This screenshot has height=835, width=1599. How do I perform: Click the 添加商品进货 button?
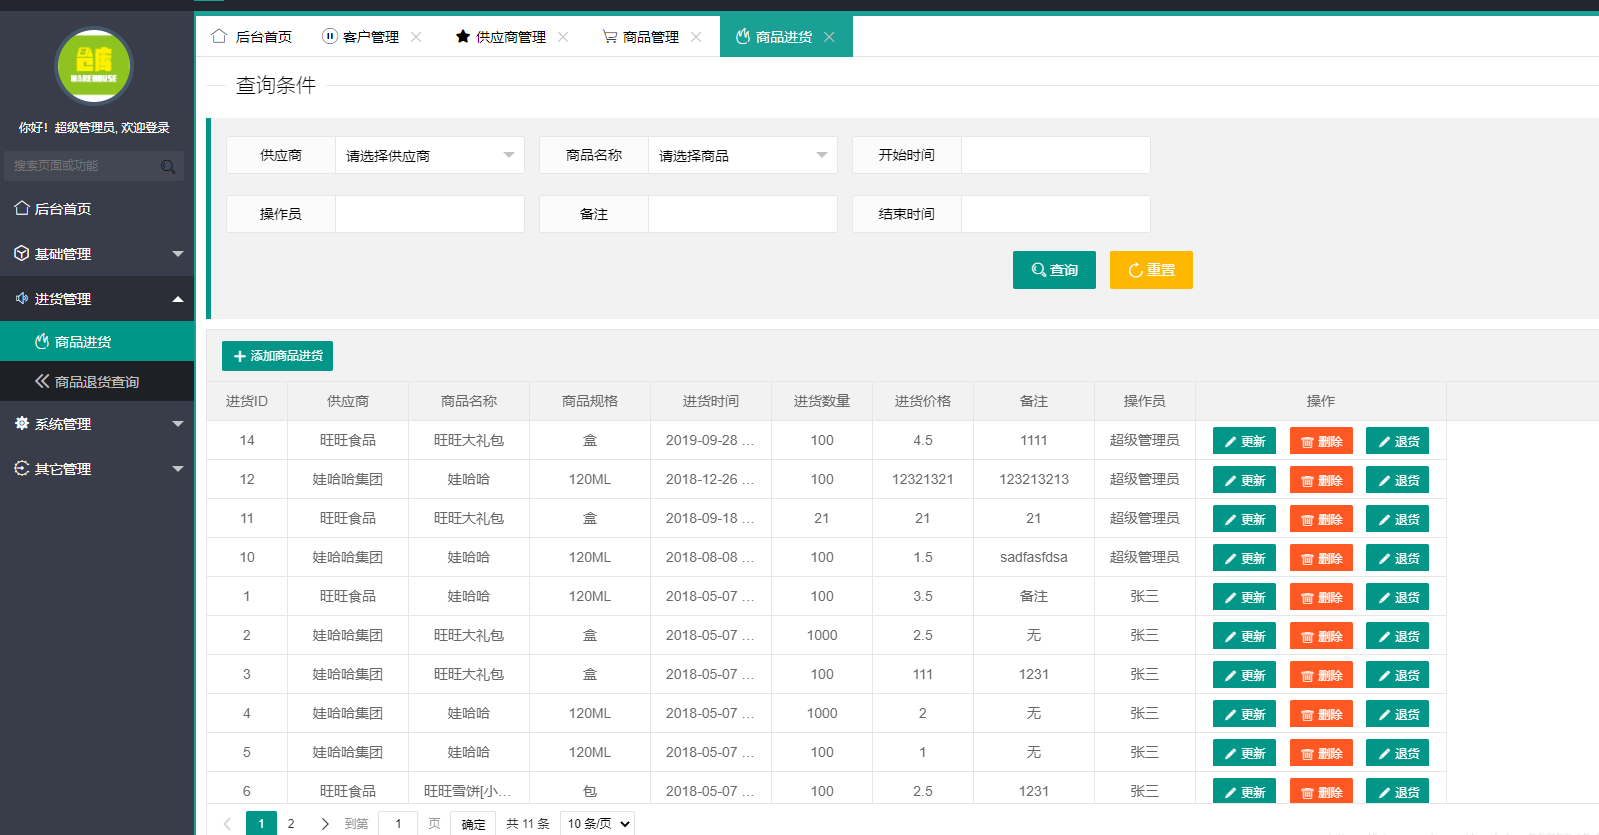(x=277, y=356)
